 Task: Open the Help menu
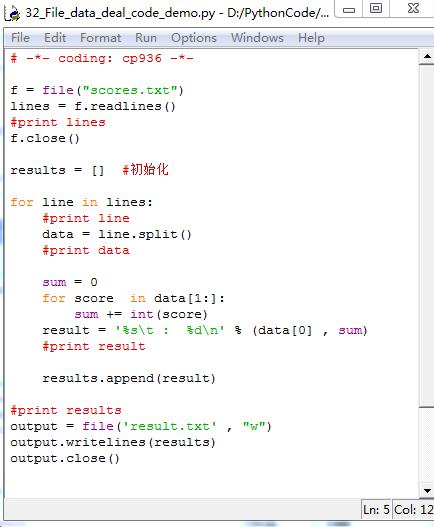(x=311, y=38)
